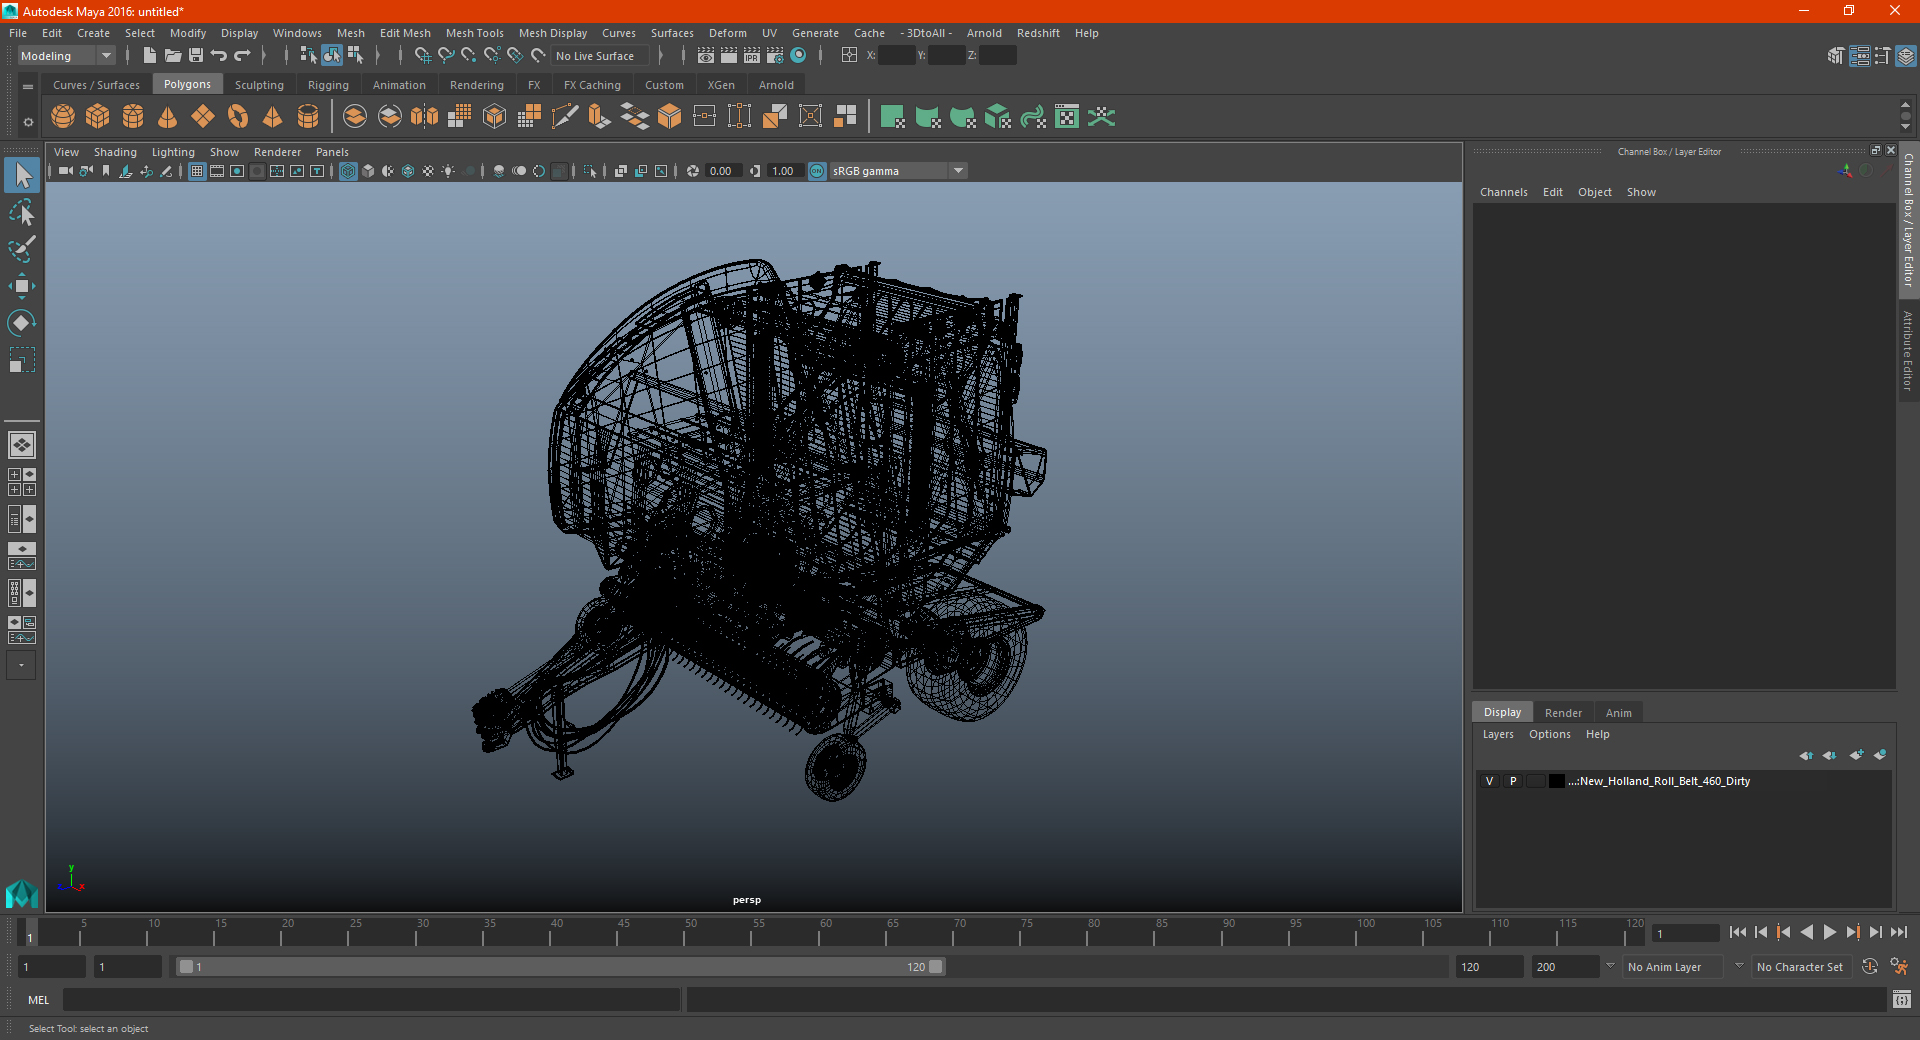
Task: Toggle color management sRGB icon
Action: click(x=817, y=171)
